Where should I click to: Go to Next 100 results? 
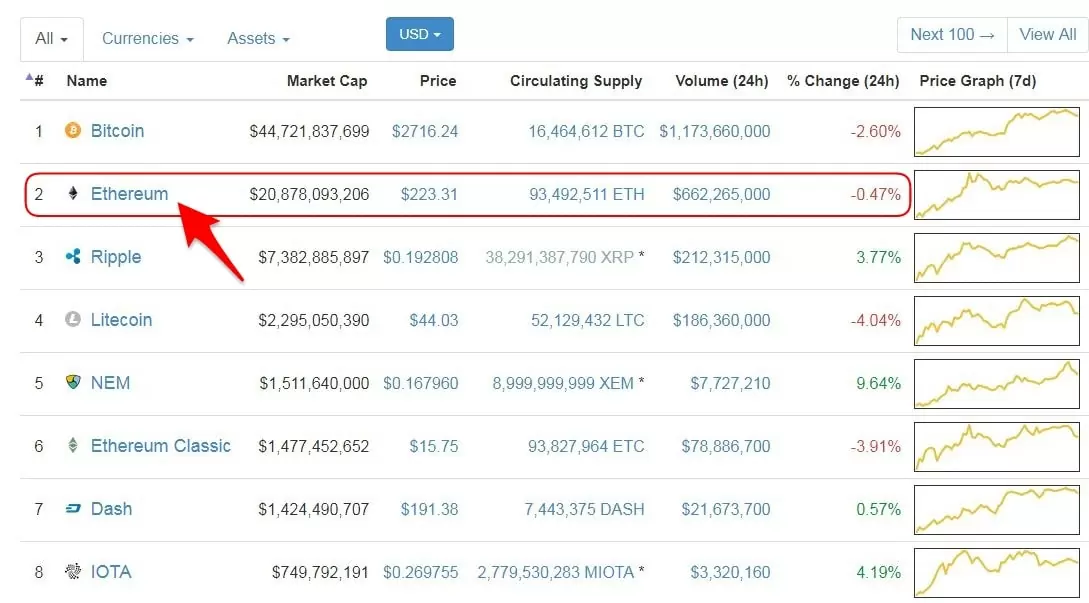click(x=952, y=35)
